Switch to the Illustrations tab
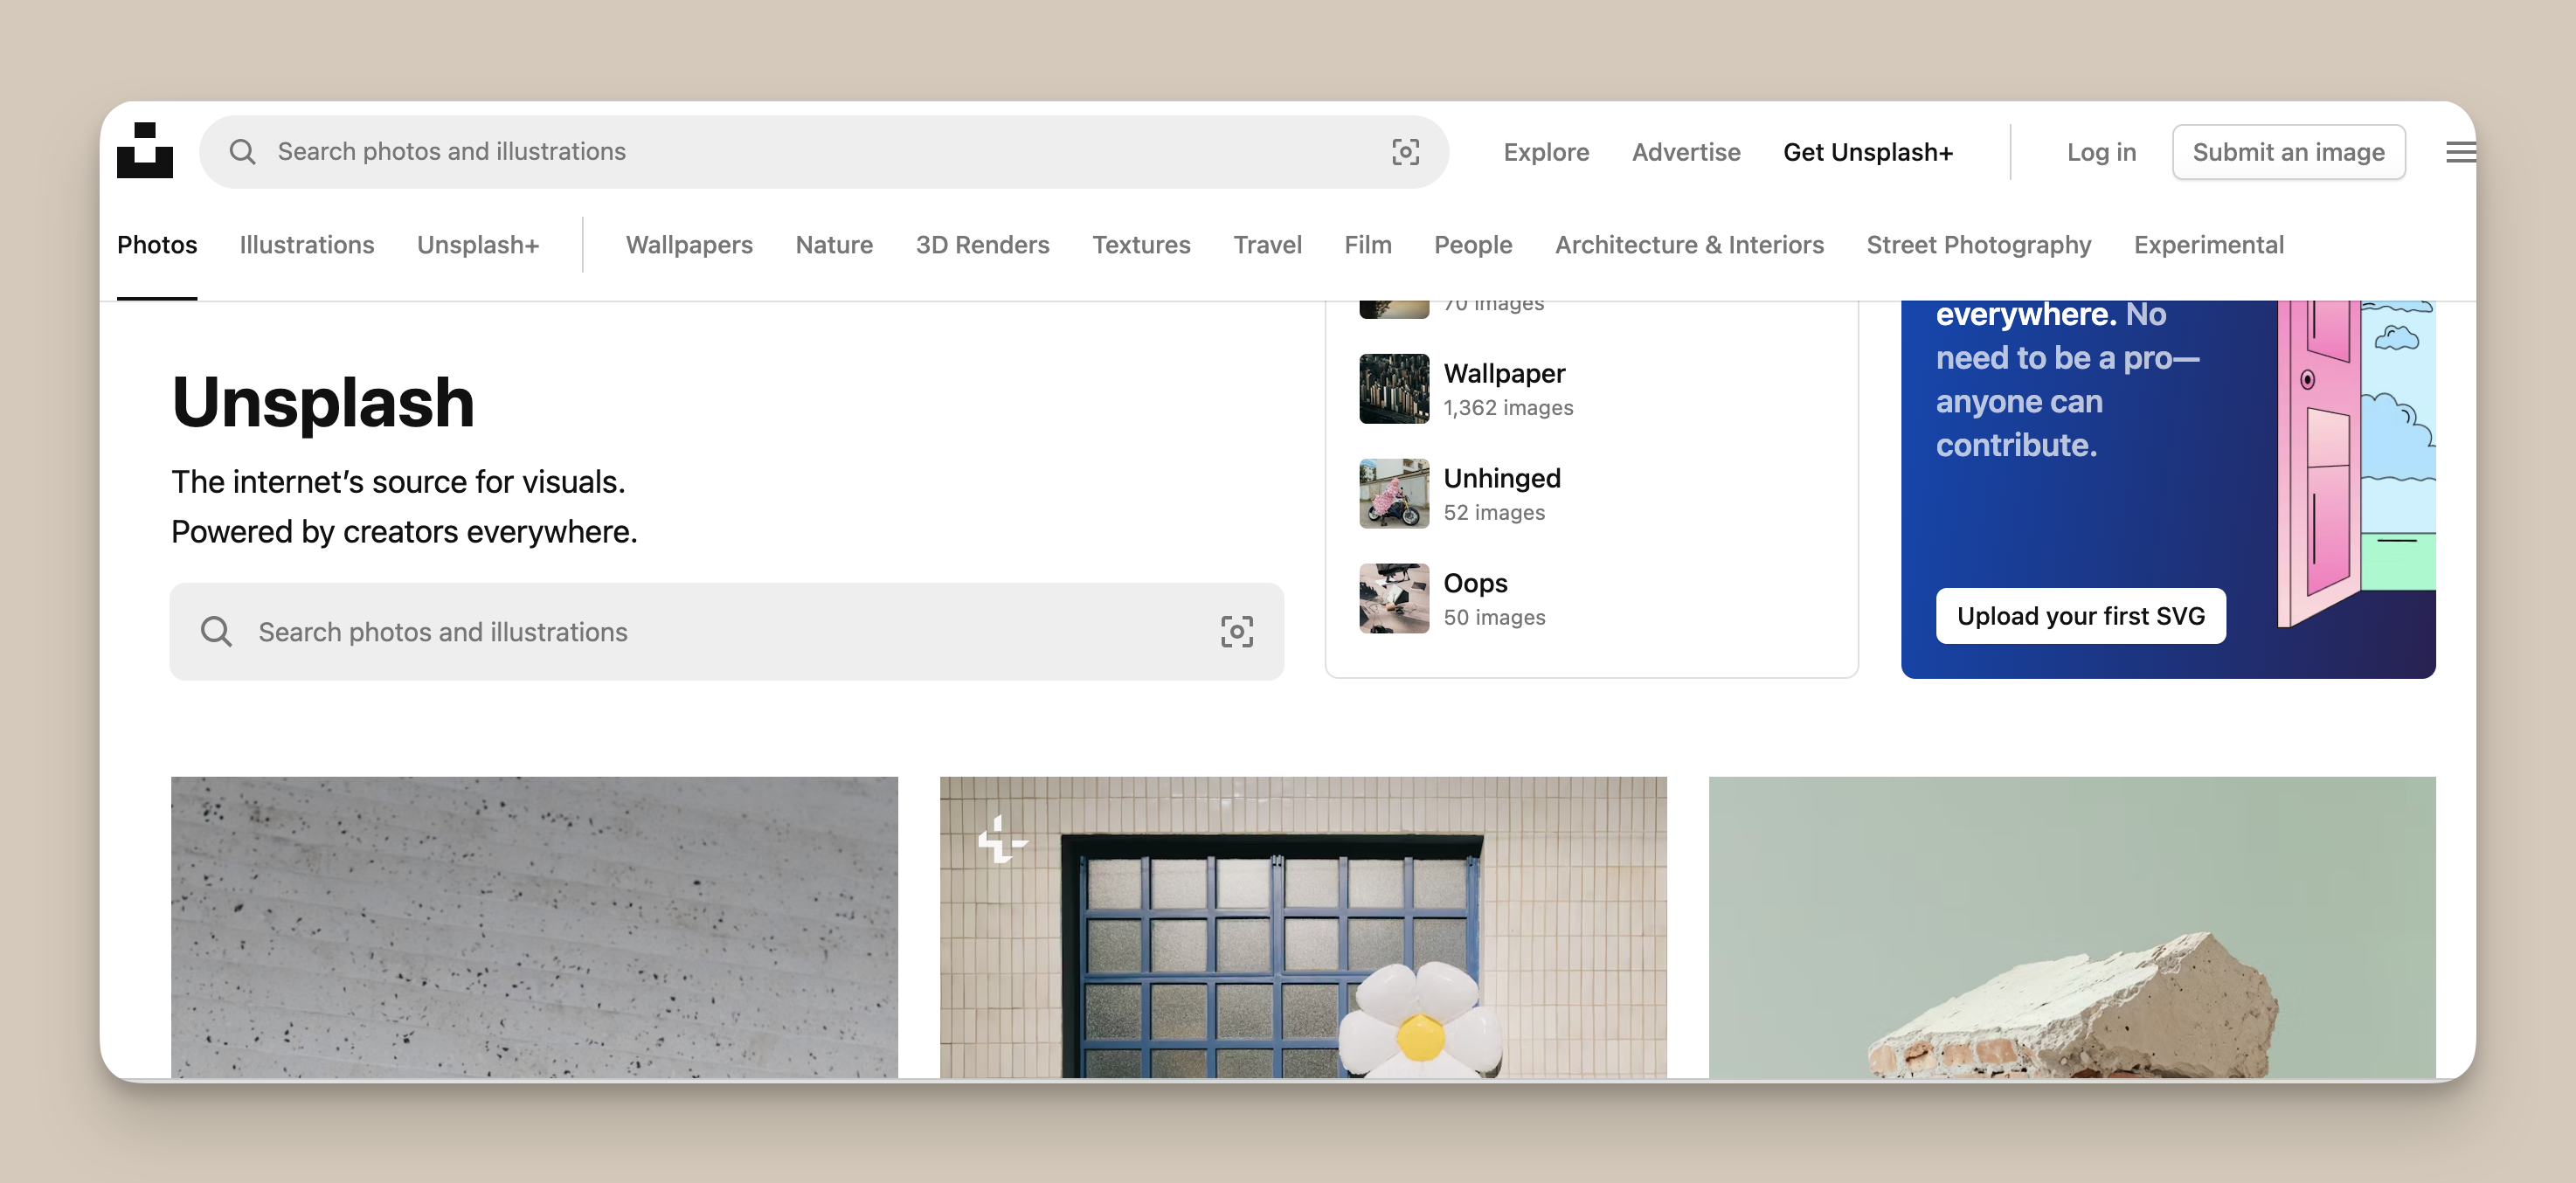 click(x=307, y=245)
